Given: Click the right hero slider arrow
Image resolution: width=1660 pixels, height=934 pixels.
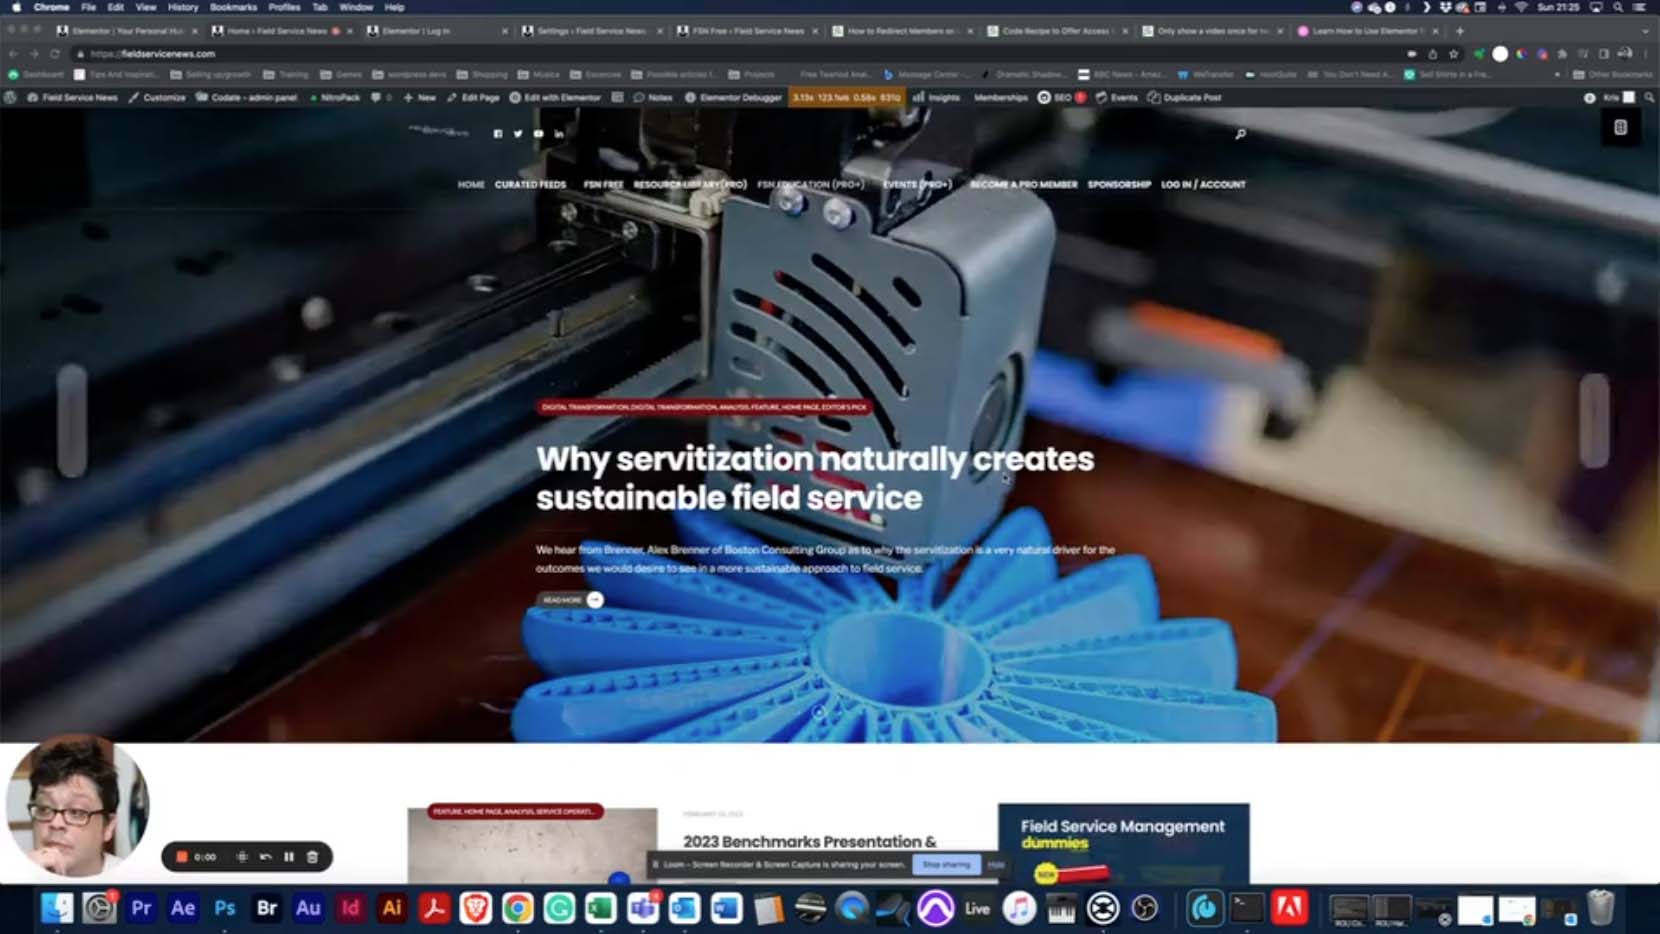Looking at the screenshot, I should (x=1594, y=420).
